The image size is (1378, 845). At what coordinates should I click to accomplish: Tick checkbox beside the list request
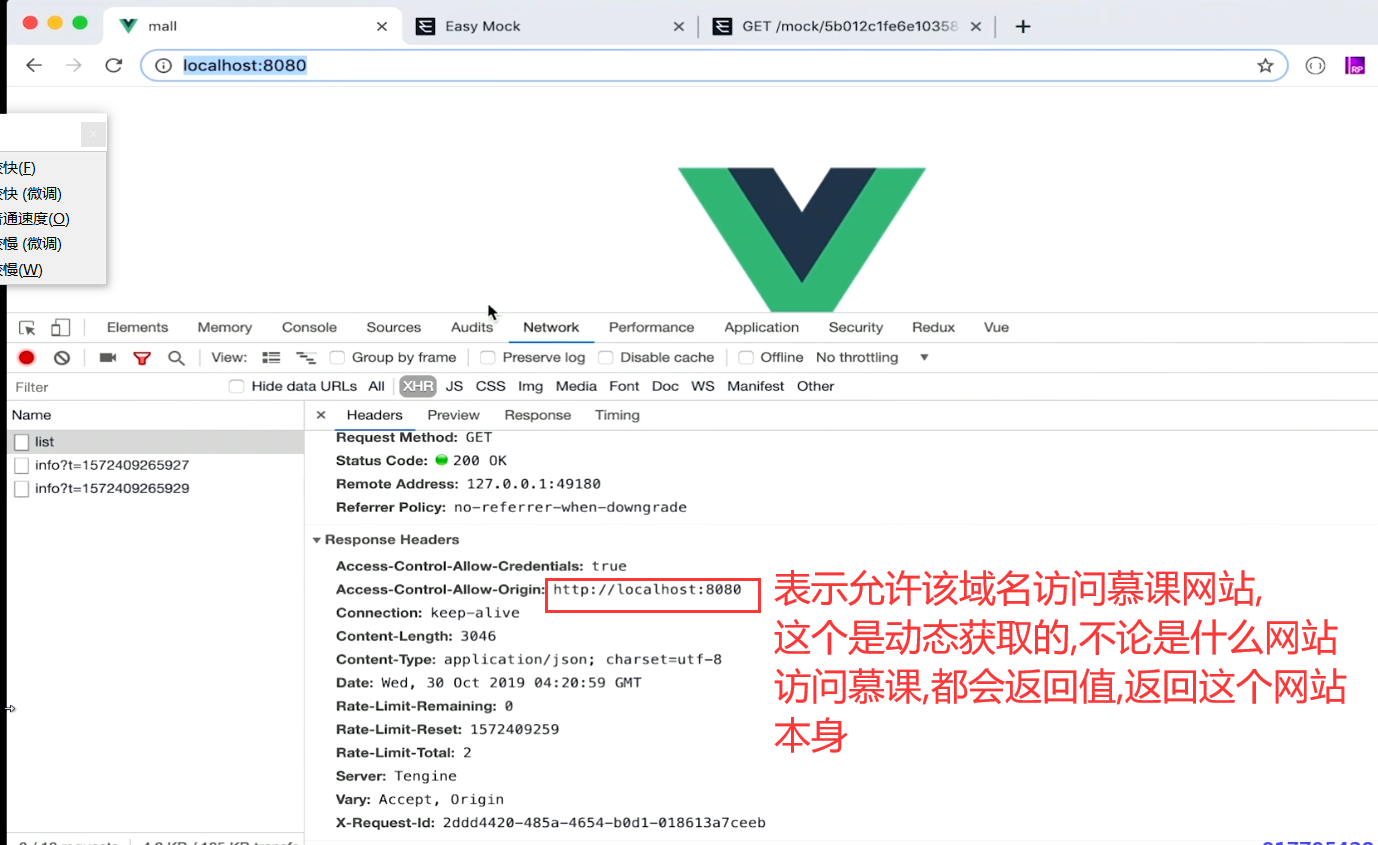(x=22, y=442)
